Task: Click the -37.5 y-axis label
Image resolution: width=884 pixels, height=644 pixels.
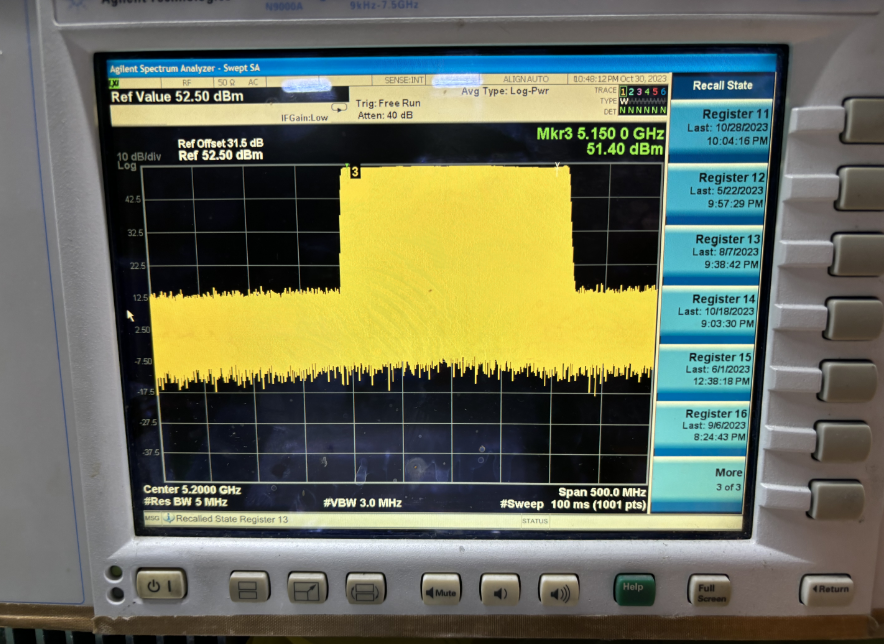Action: [152, 452]
